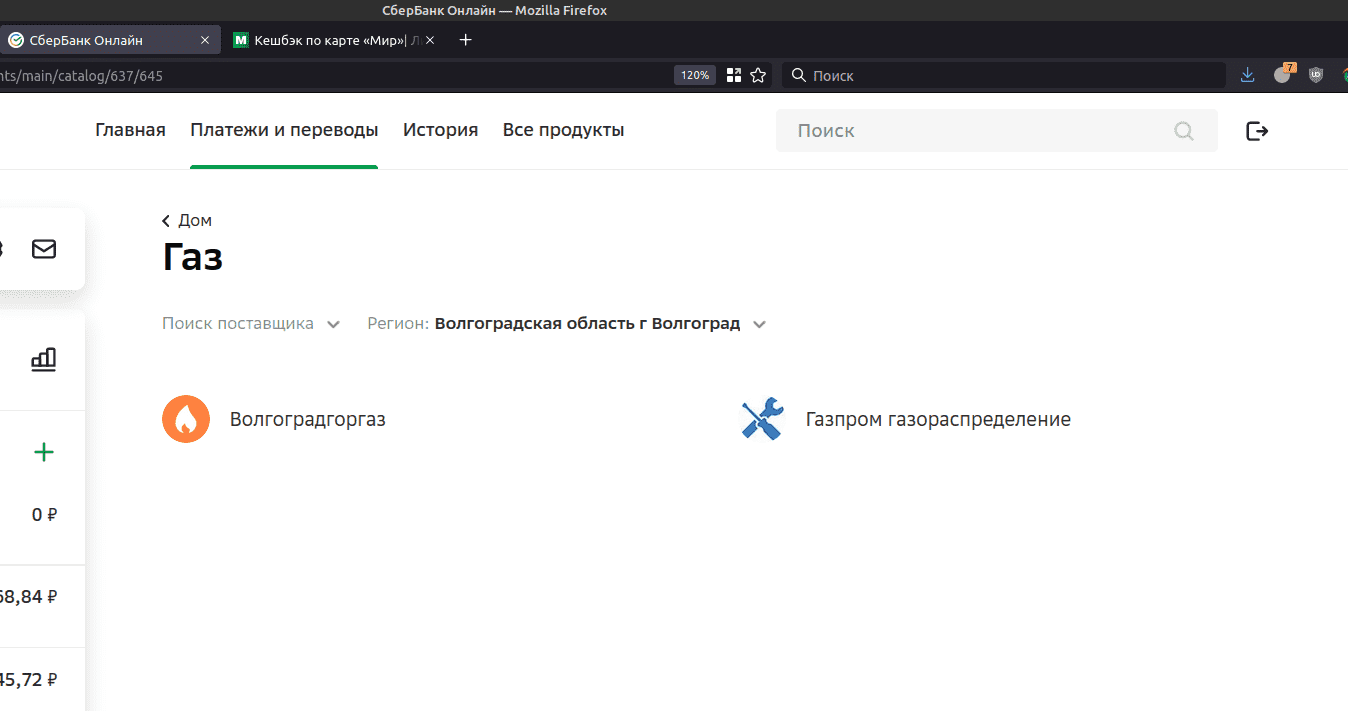Open messages via the envelope icon
This screenshot has height=711, width=1348.
pos(44,249)
